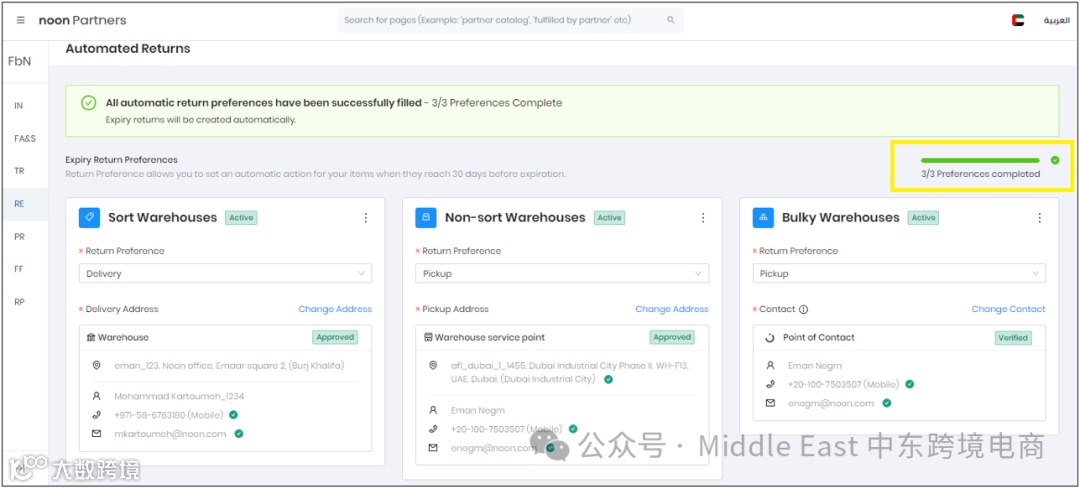
Task: Click the mkartoumeh@noon.com email text
Action: pyautogui.click(x=170, y=434)
